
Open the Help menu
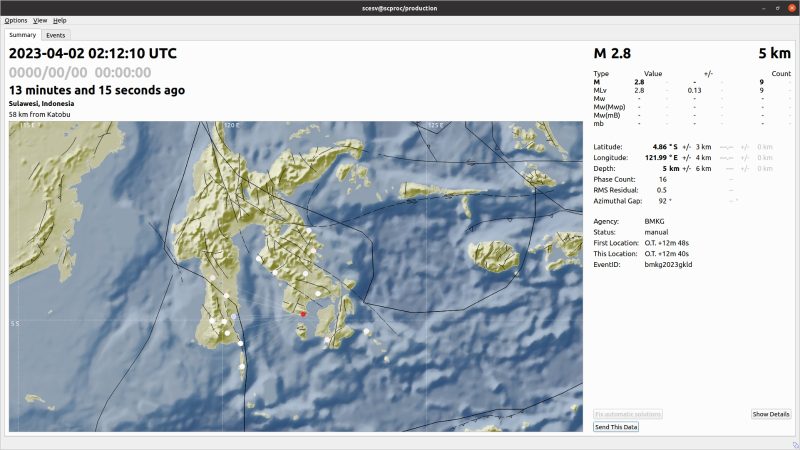click(60, 20)
